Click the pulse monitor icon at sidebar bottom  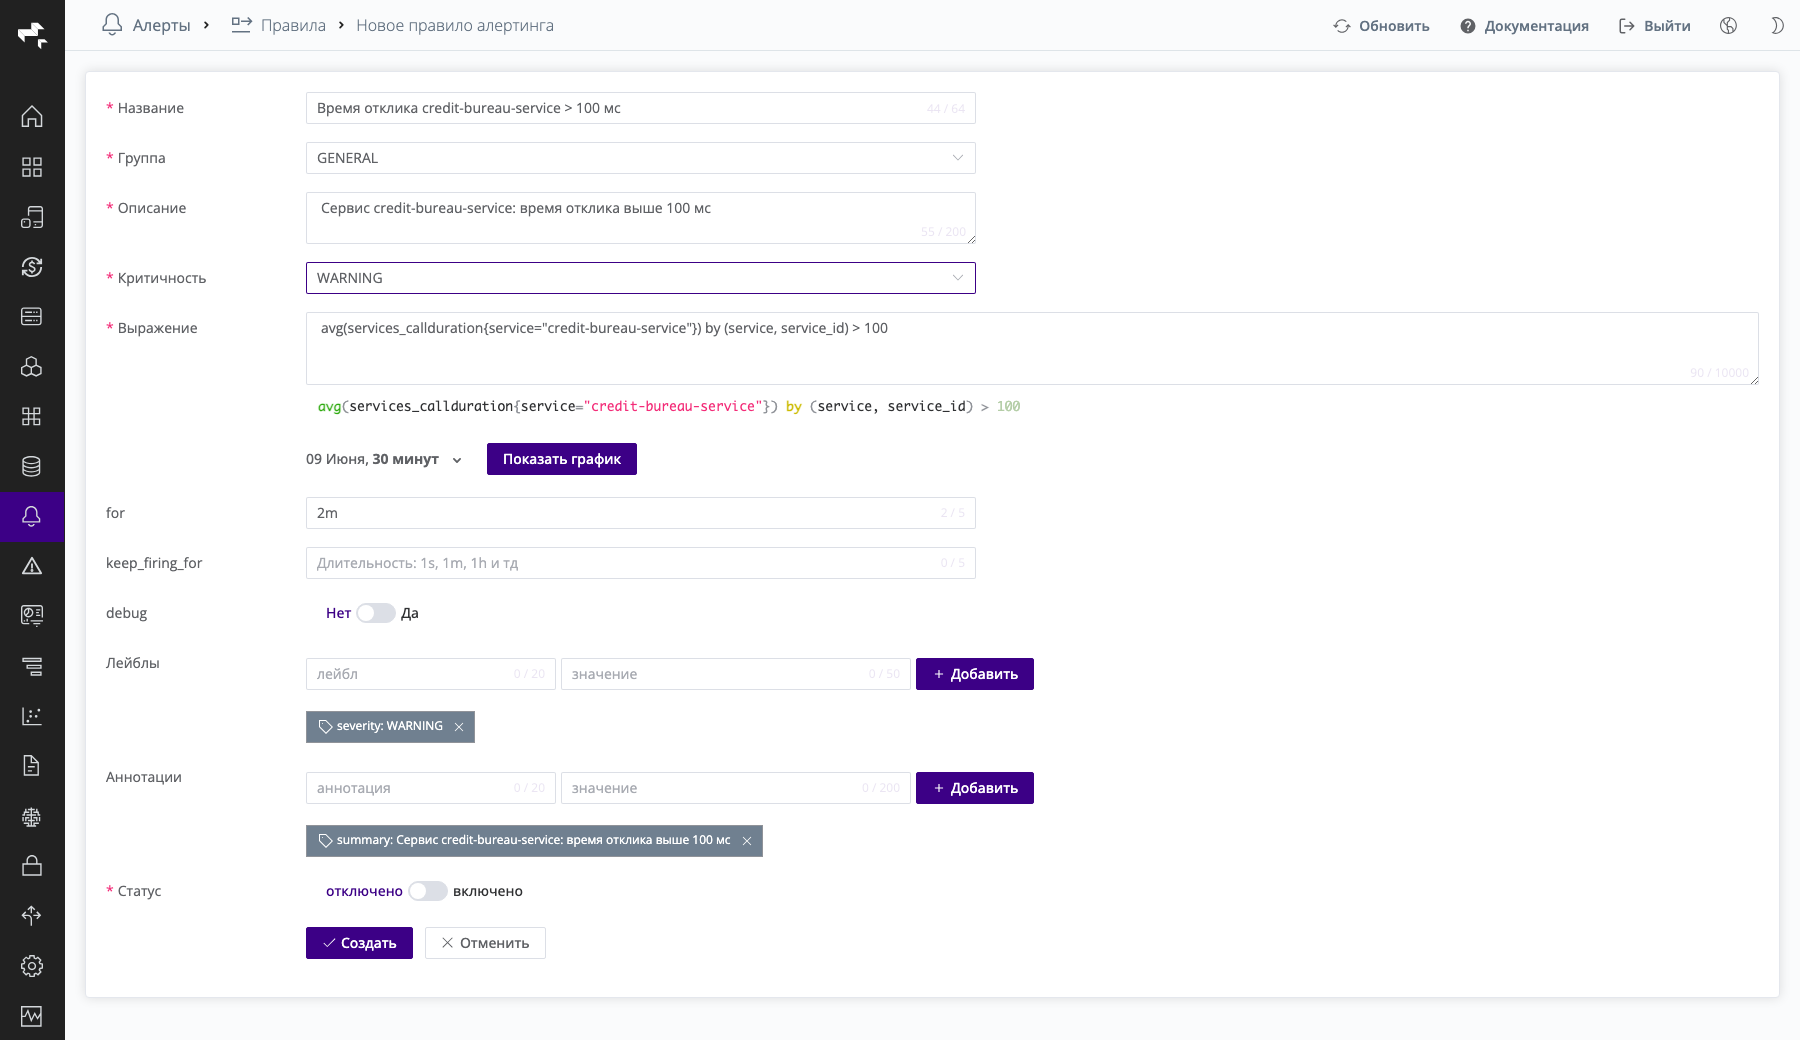(x=32, y=1016)
